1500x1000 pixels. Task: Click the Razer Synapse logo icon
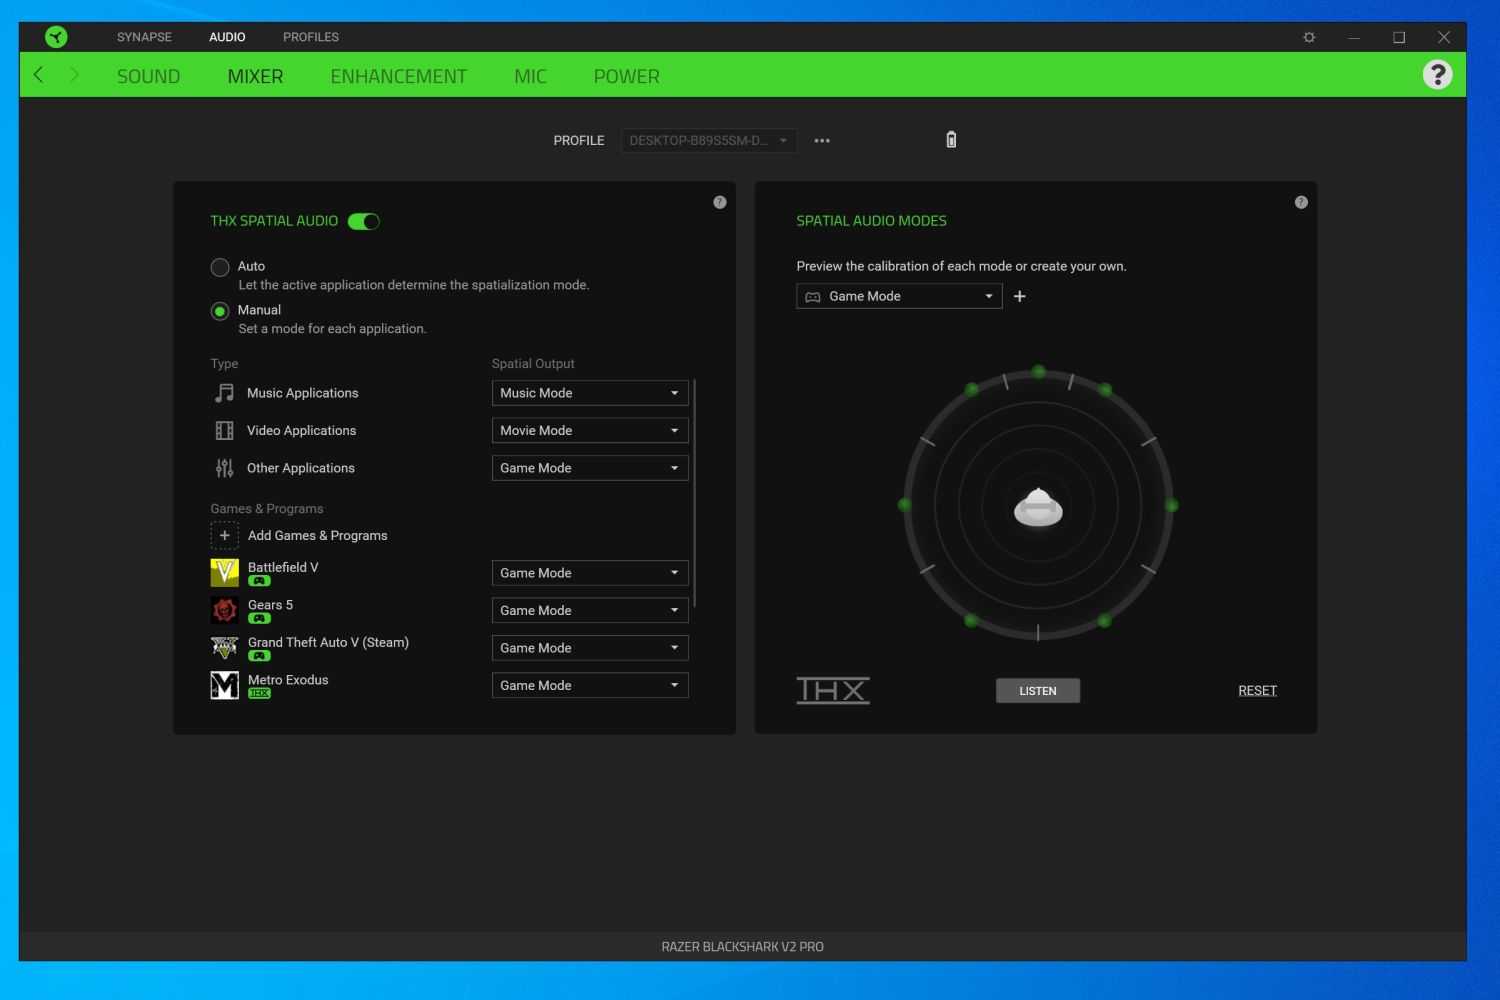(56, 37)
